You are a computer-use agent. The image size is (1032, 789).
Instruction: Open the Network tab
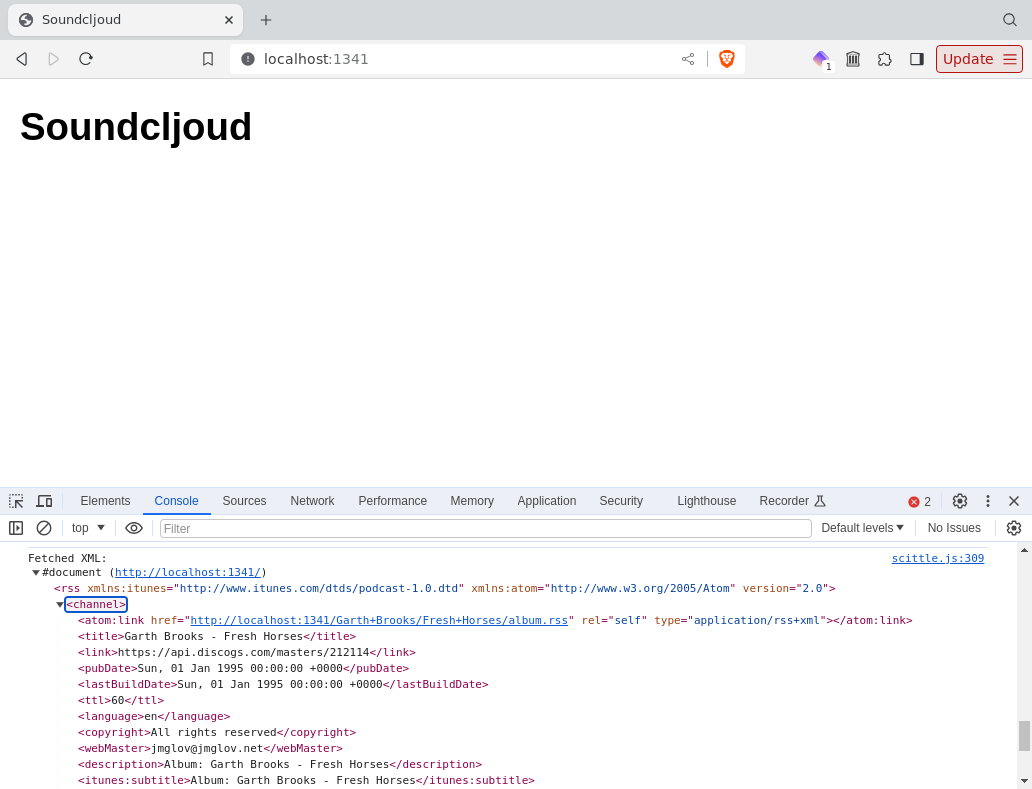click(312, 501)
